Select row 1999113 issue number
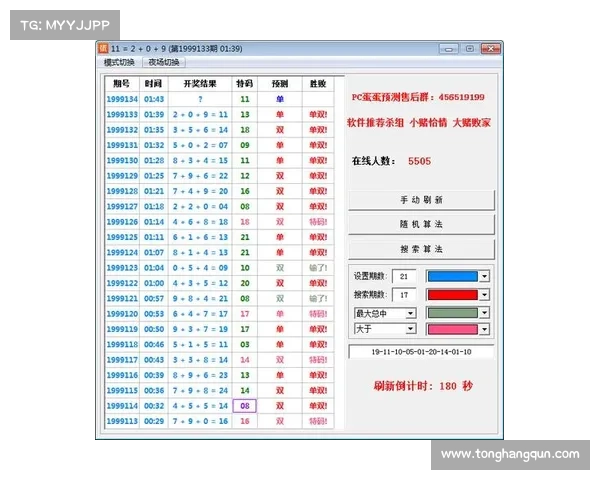Image resolution: width=600 pixels, height=480 pixels. coord(122,421)
